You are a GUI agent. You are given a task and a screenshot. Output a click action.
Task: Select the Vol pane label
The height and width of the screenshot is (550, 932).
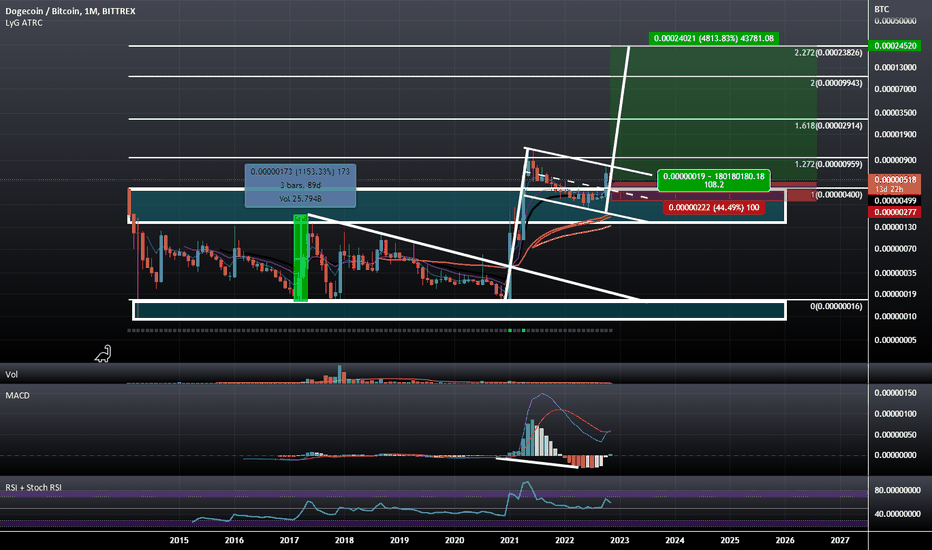[x=11, y=374]
